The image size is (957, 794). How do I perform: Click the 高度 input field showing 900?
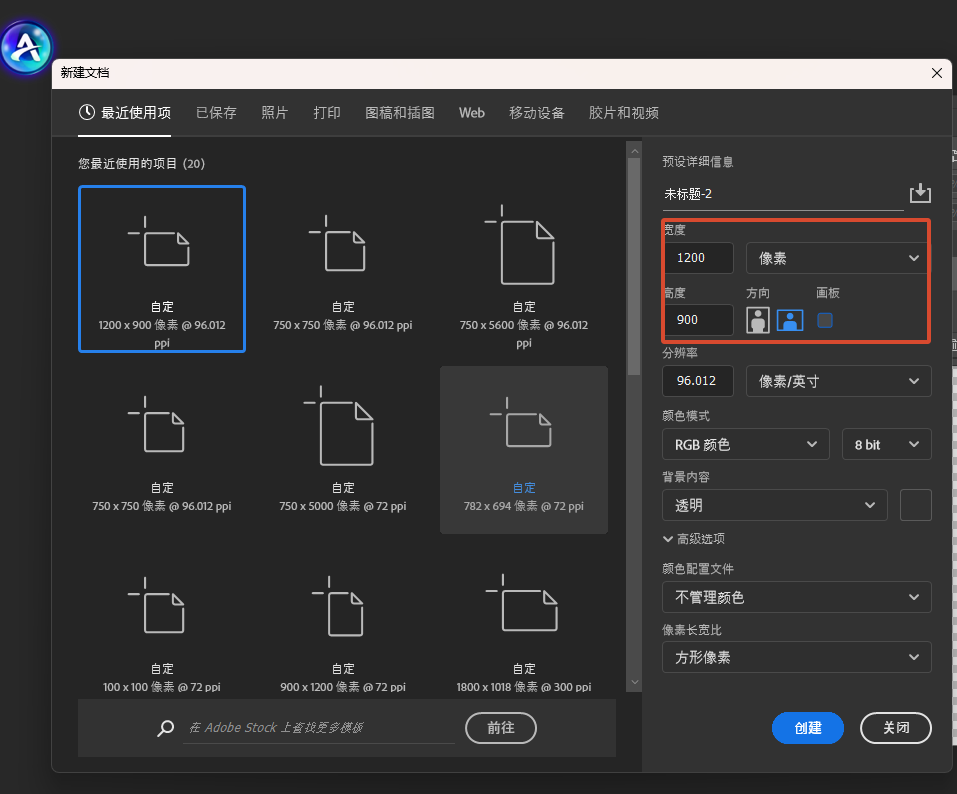click(x=699, y=320)
